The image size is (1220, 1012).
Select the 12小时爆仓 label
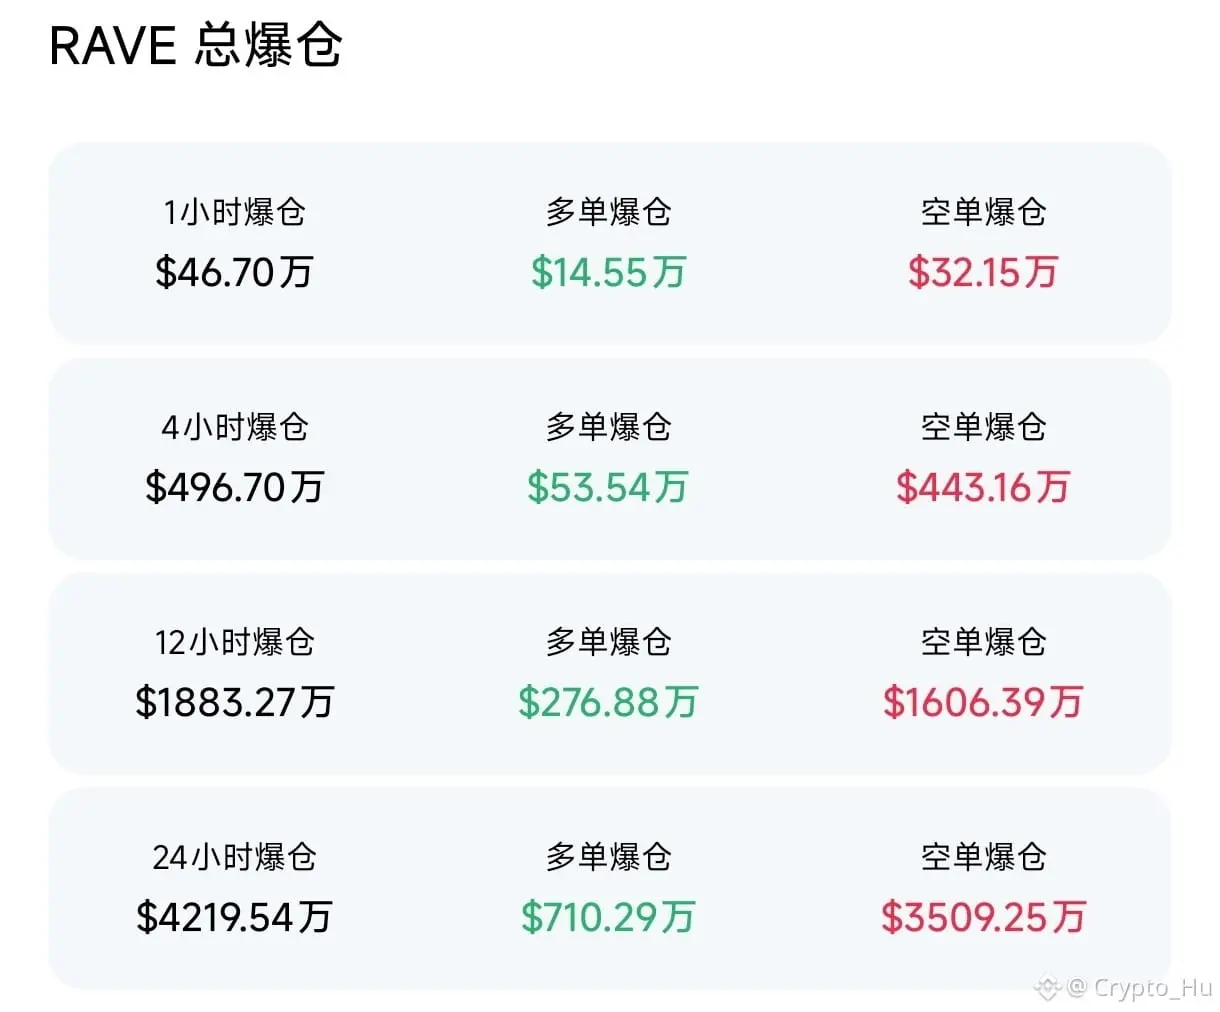coord(234,642)
